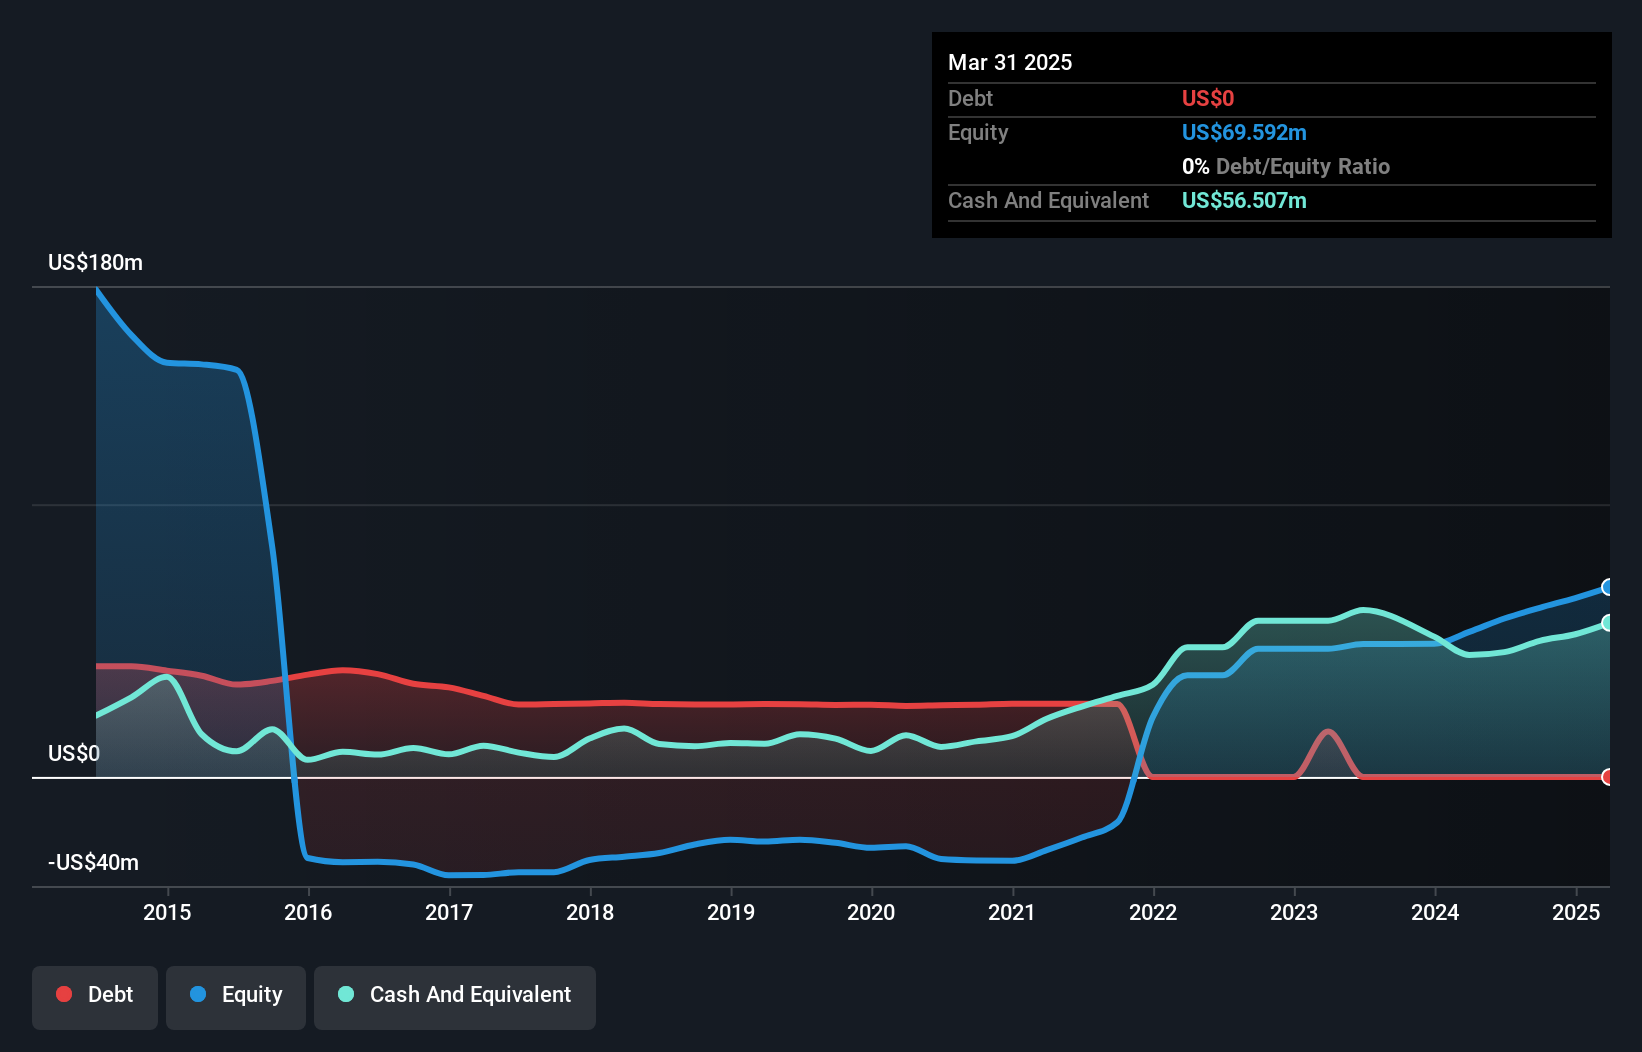Click the 2015 x-axis label
The height and width of the screenshot is (1052, 1642).
167,912
